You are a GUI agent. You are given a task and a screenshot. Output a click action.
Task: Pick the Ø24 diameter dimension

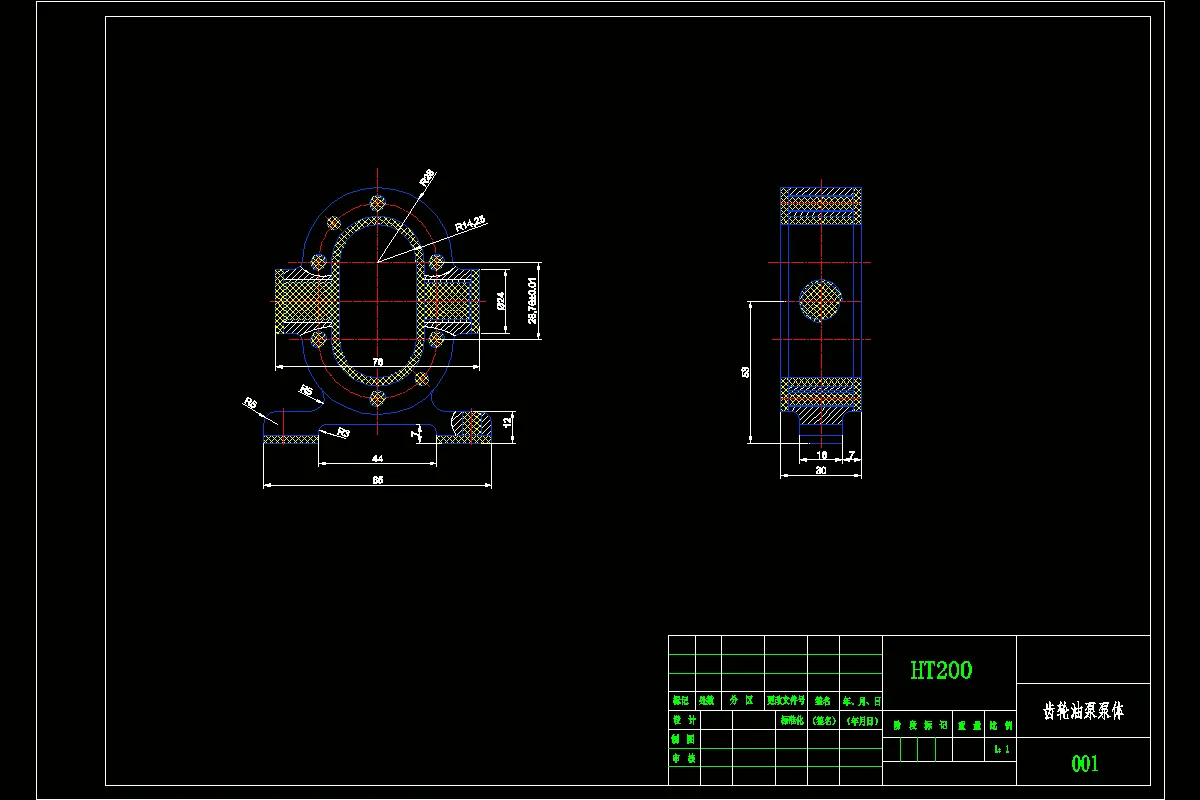(500, 299)
